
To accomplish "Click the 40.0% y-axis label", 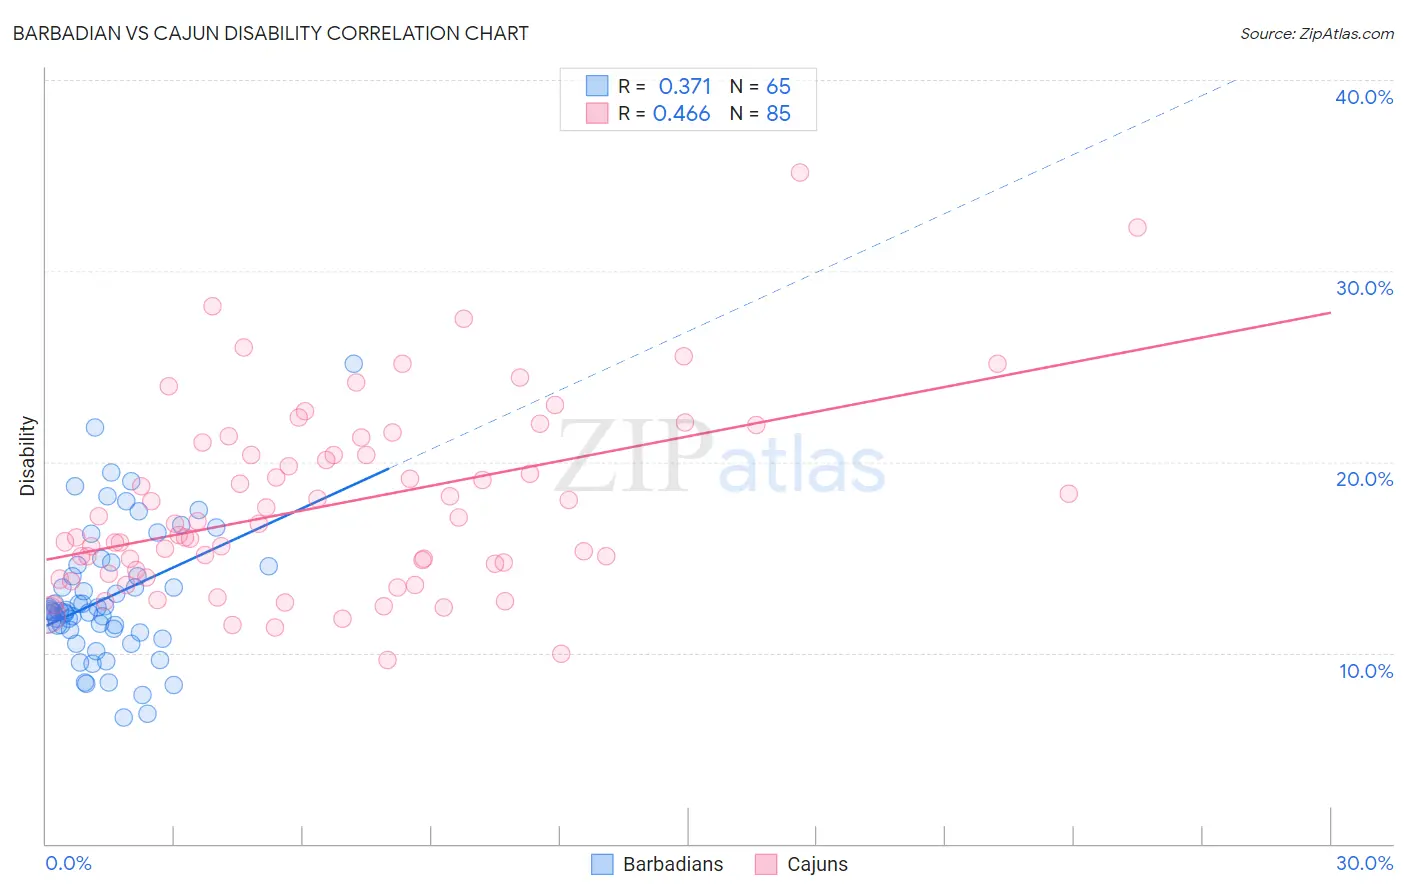I will (x=1364, y=97).
